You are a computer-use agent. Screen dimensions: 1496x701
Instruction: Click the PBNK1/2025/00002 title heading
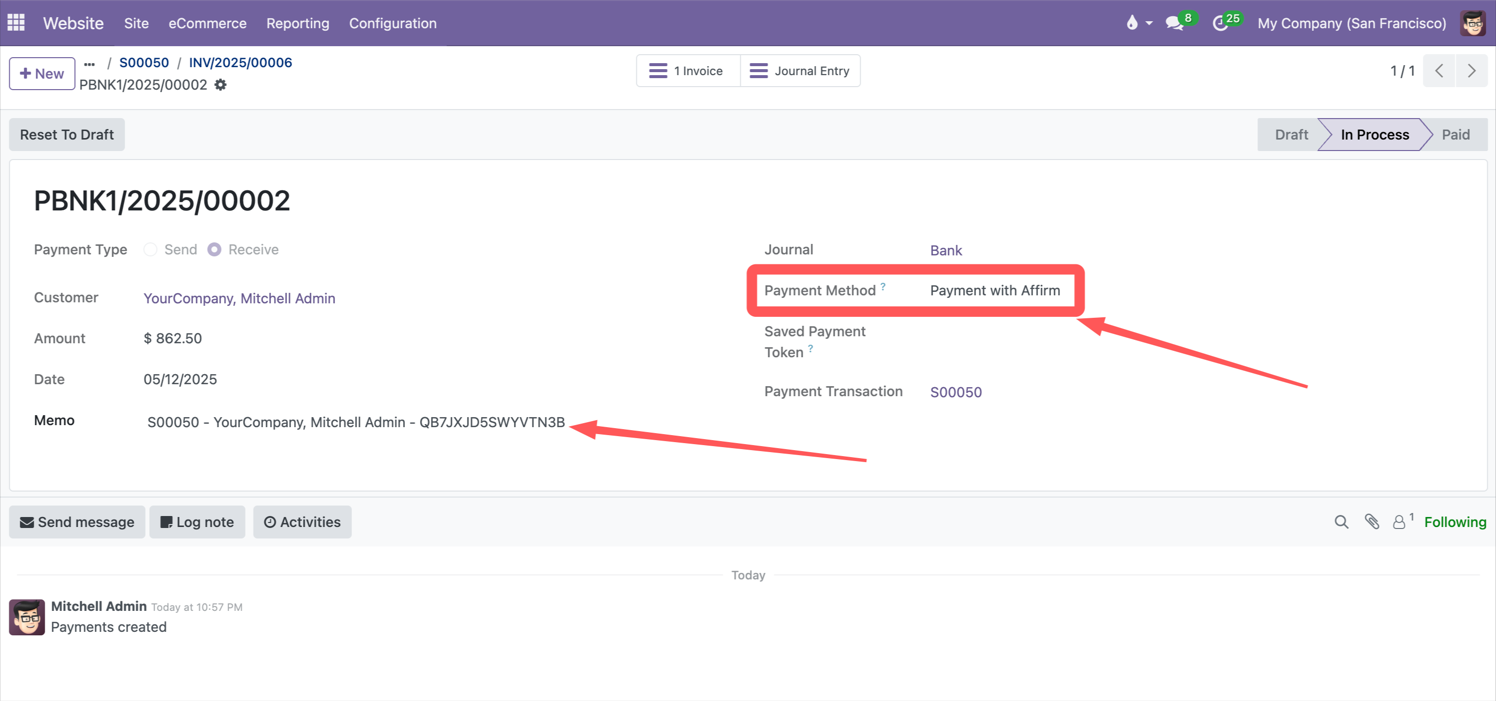coord(162,200)
